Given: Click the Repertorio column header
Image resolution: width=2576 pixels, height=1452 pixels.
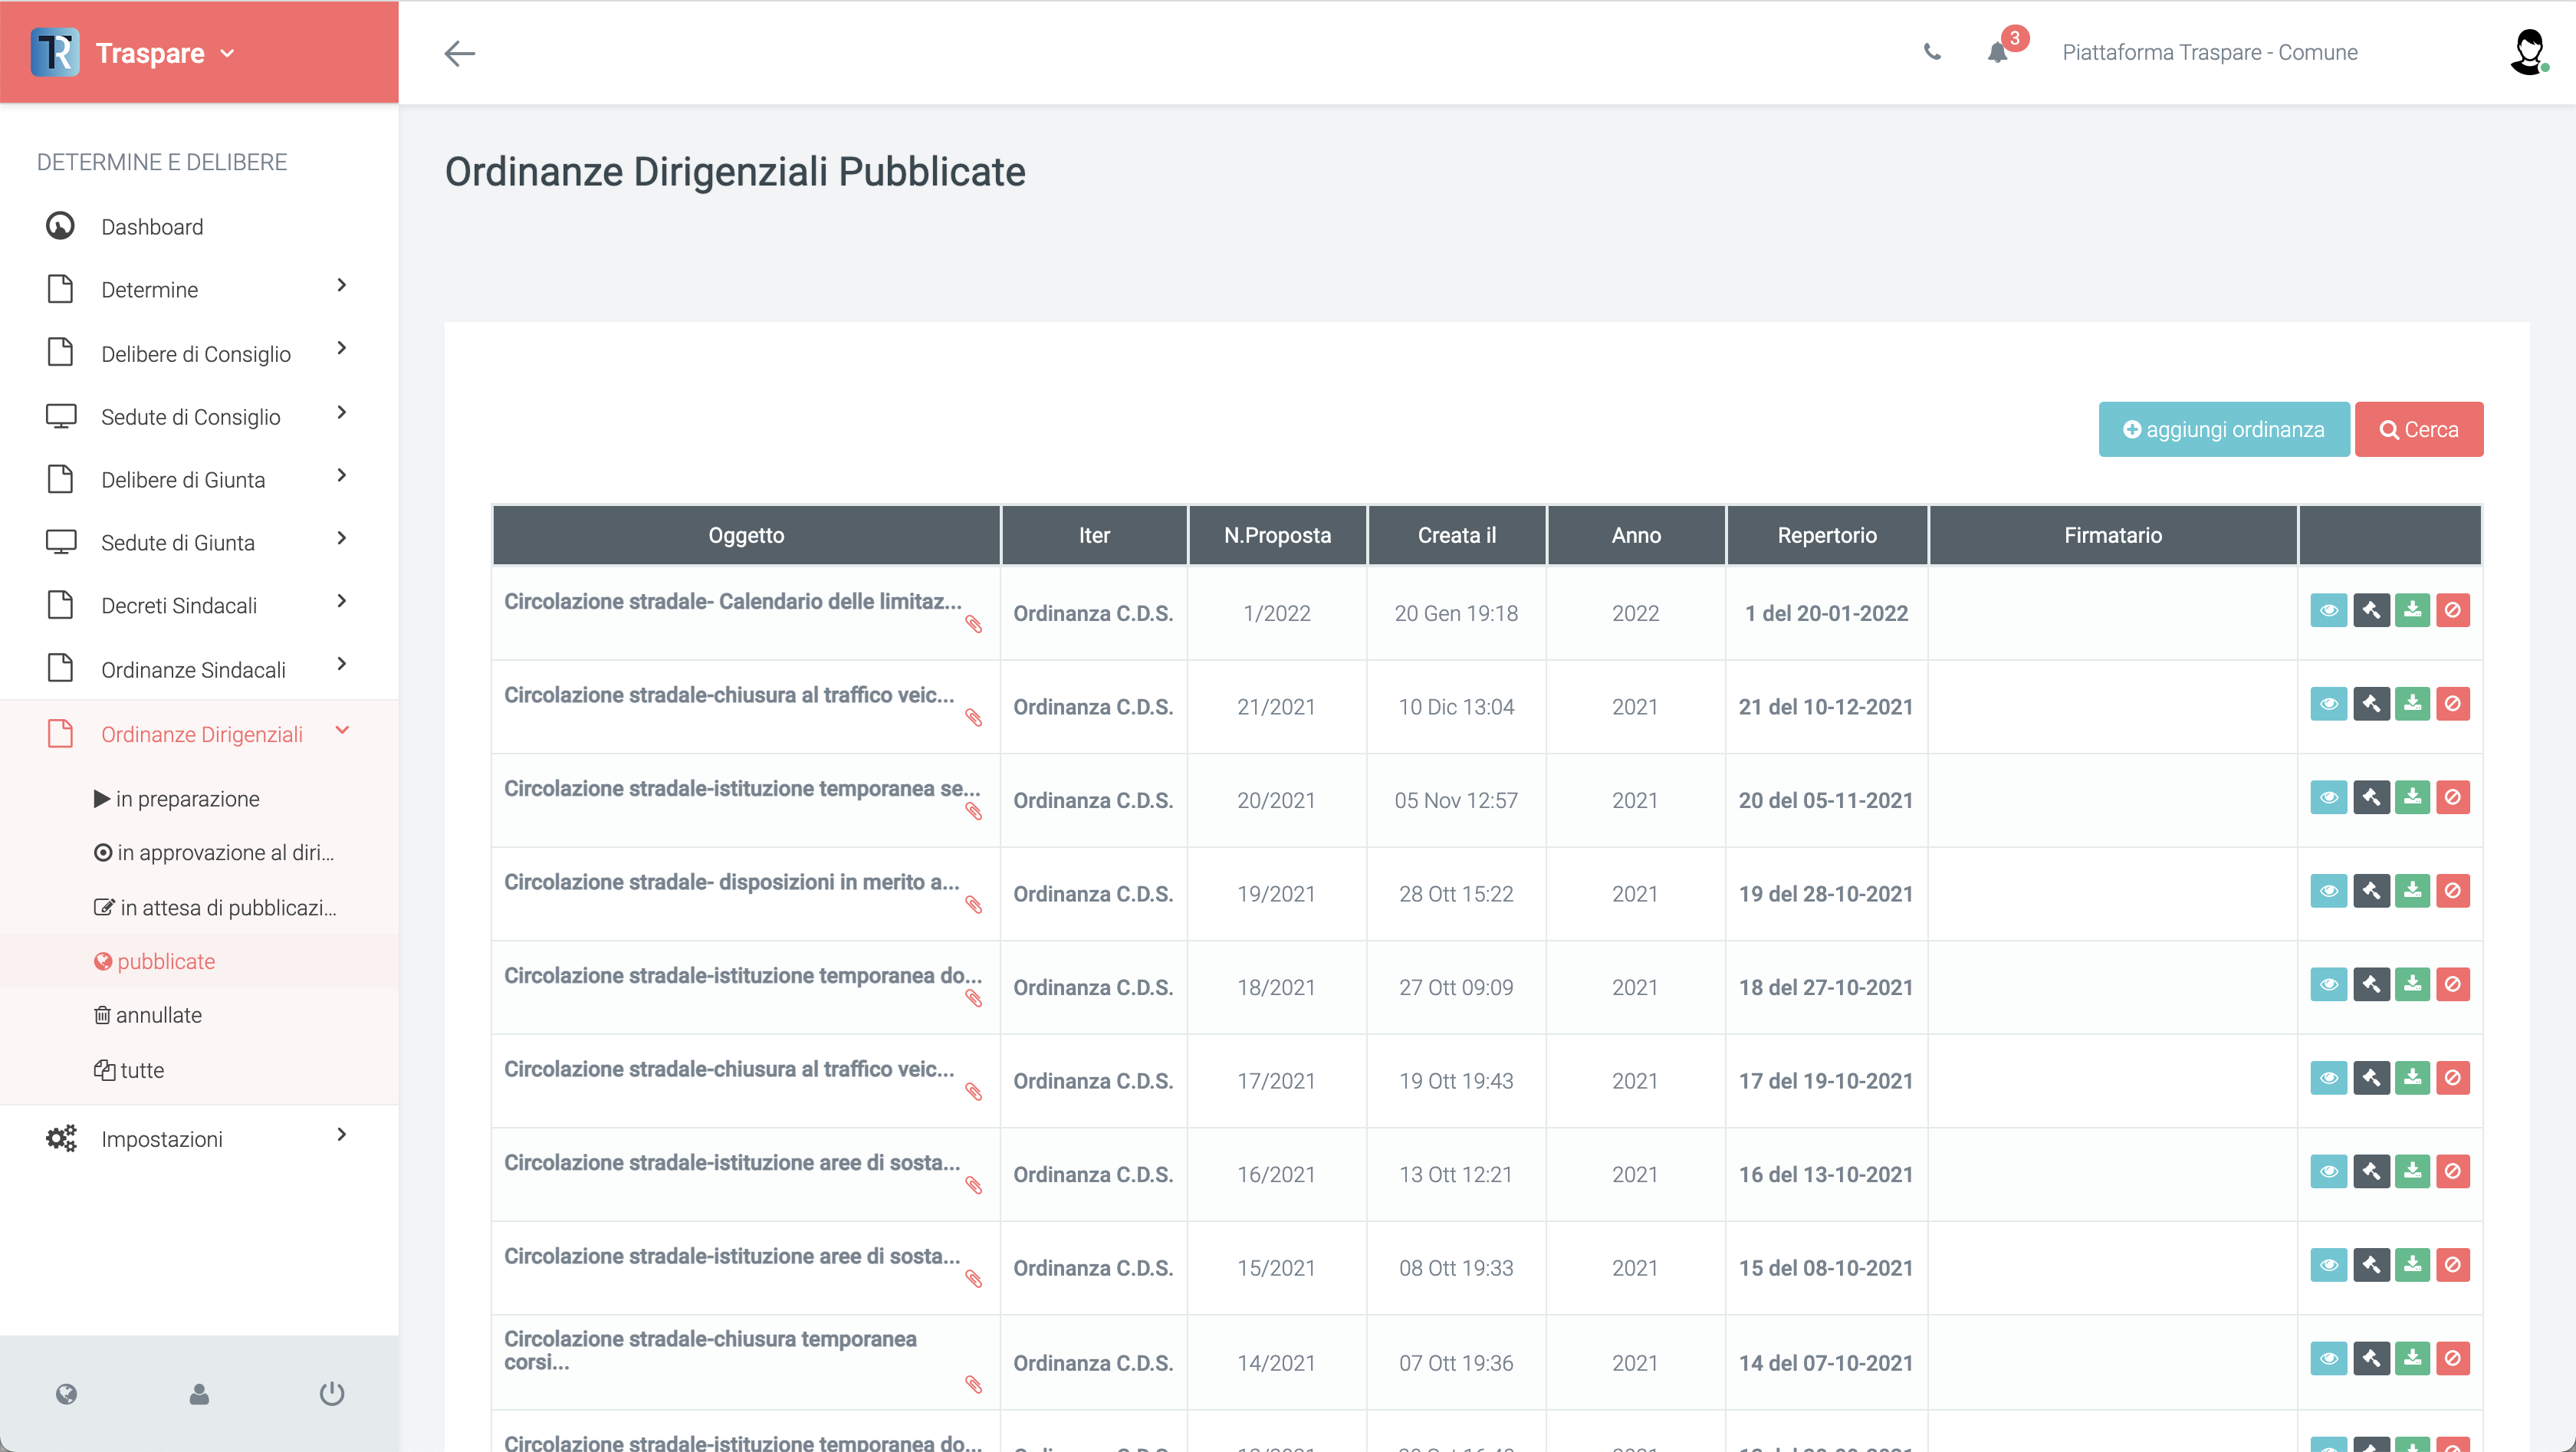Looking at the screenshot, I should 1827,535.
